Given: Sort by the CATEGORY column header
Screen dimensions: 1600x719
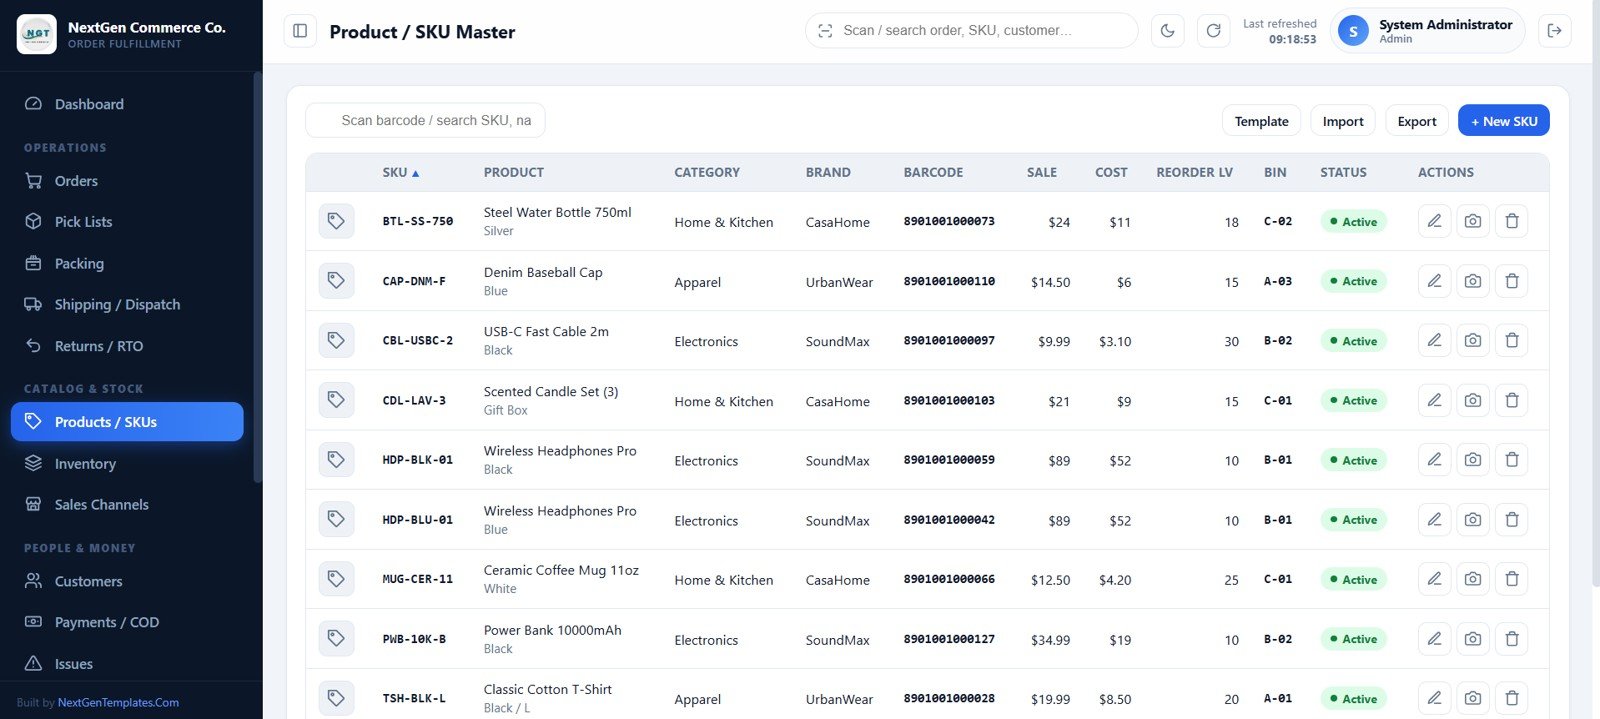Looking at the screenshot, I should [x=707, y=172].
